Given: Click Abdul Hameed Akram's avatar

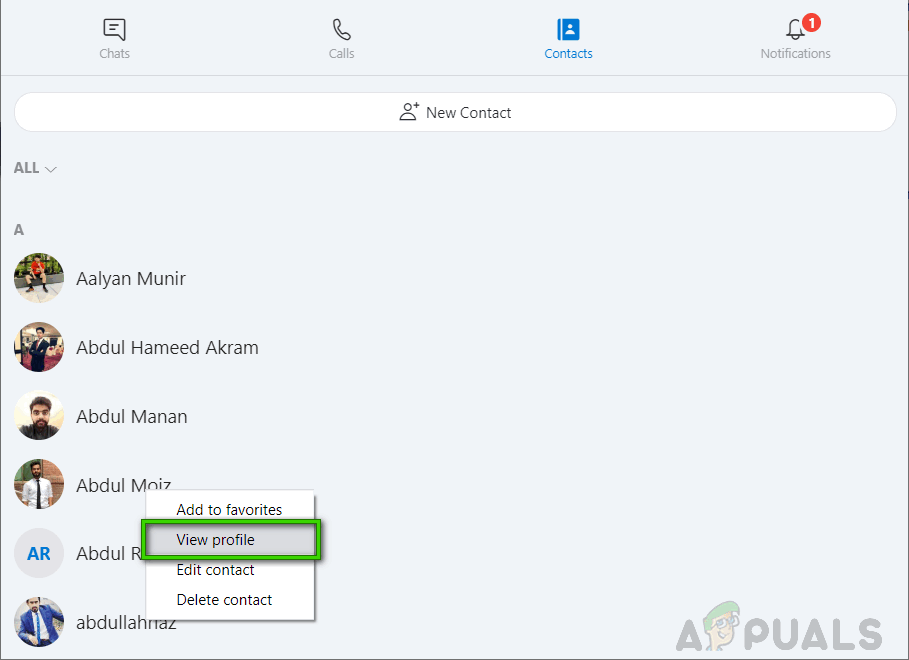Looking at the screenshot, I should (39, 347).
